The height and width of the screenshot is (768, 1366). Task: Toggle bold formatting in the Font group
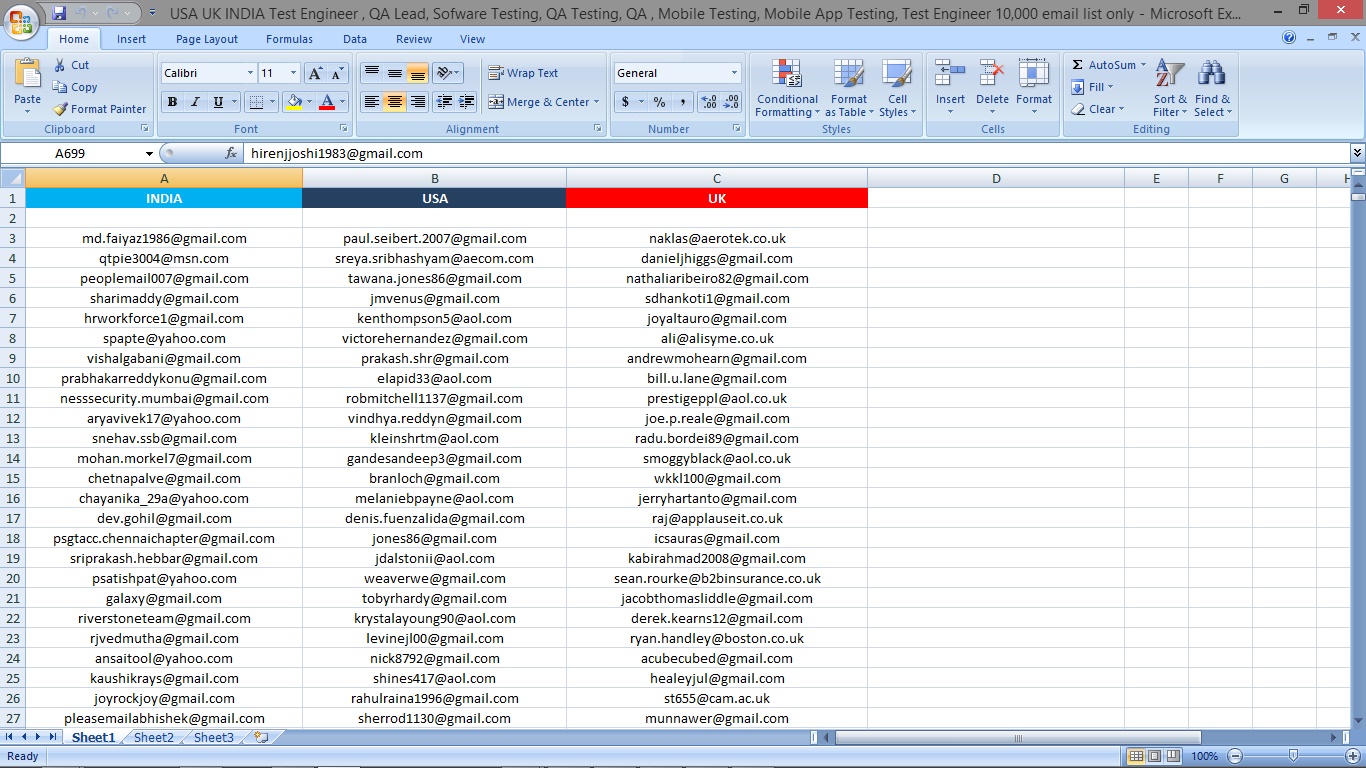click(172, 102)
